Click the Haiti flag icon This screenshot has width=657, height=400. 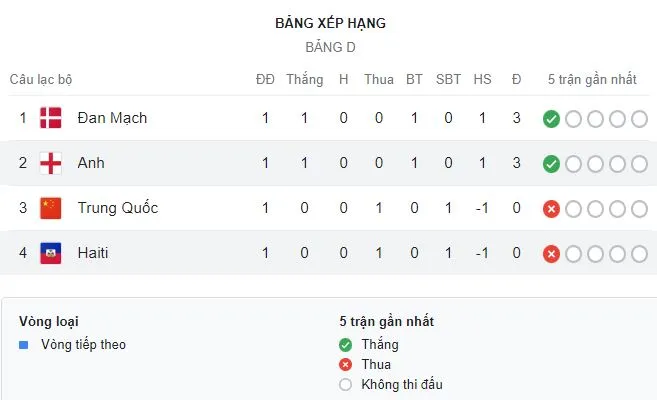[50, 254]
